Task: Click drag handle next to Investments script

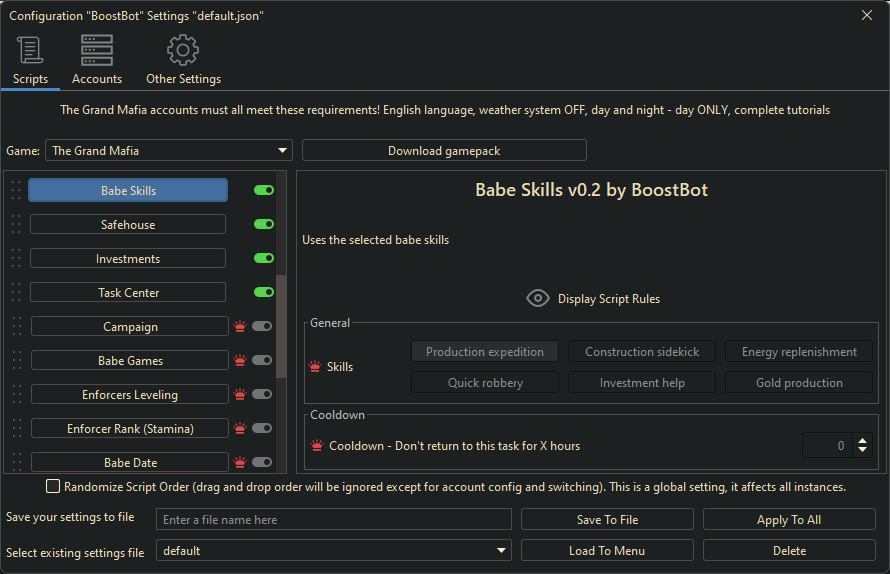Action: [16, 259]
